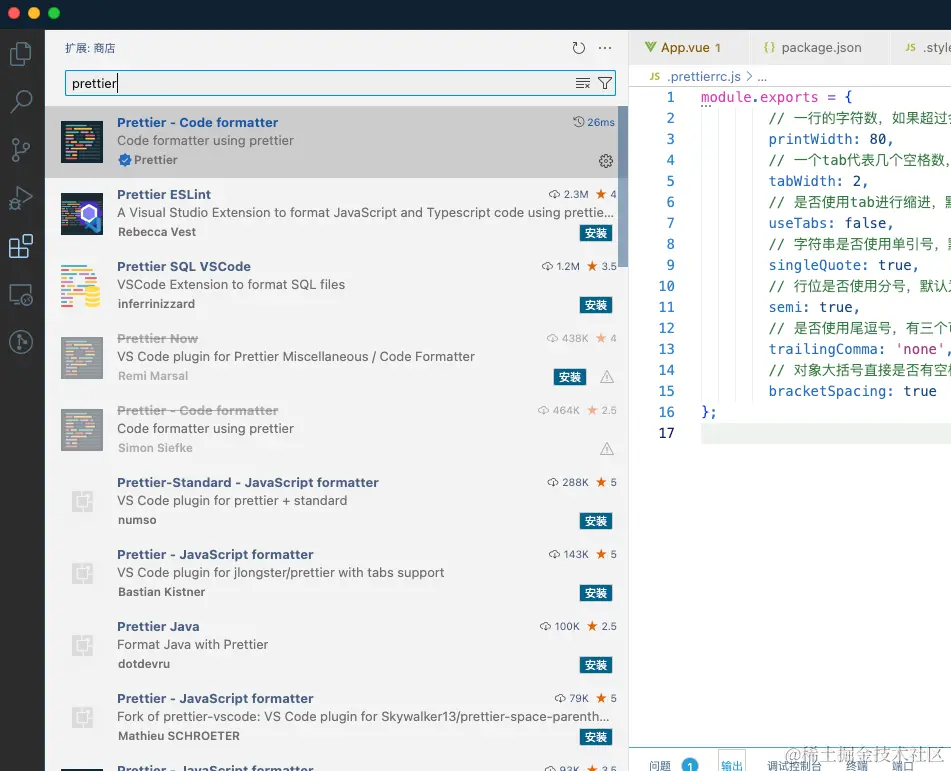Install the Prettier ESLint extension

pos(596,233)
